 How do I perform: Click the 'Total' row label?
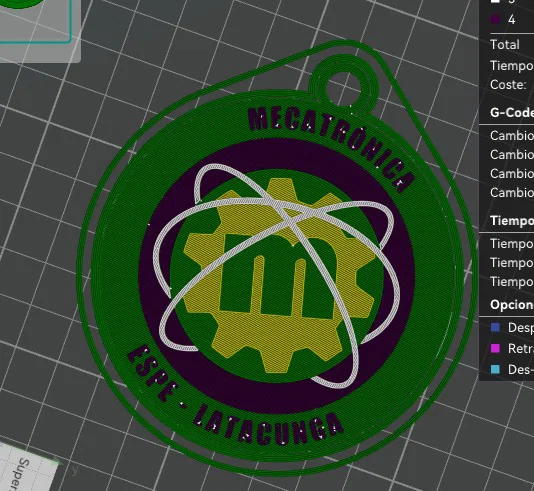tap(505, 45)
